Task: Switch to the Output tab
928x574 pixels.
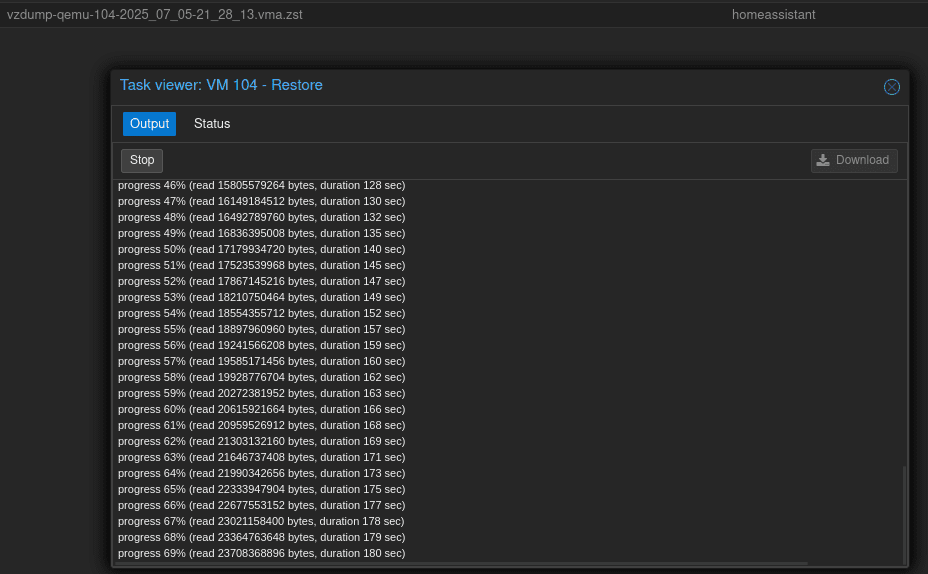Action: [x=149, y=124]
